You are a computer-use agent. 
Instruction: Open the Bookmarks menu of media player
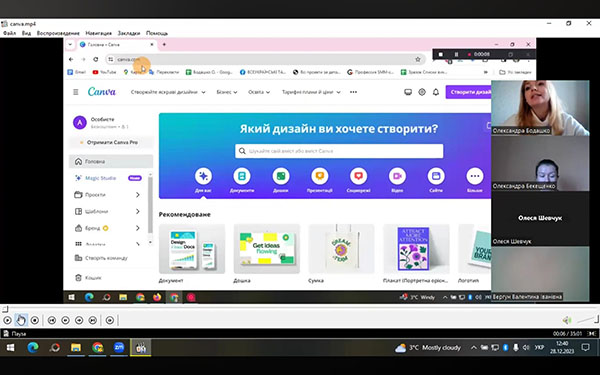pyautogui.click(x=129, y=33)
